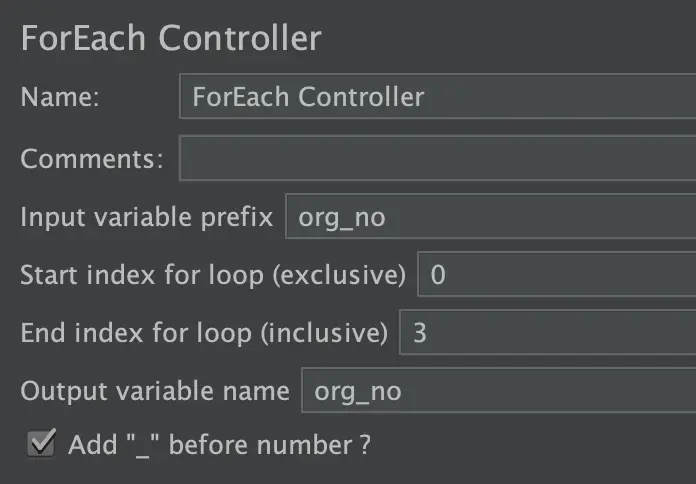Place cursor on "ForEach Controller" text in Name field
The image size is (696, 484).
[308, 97]
